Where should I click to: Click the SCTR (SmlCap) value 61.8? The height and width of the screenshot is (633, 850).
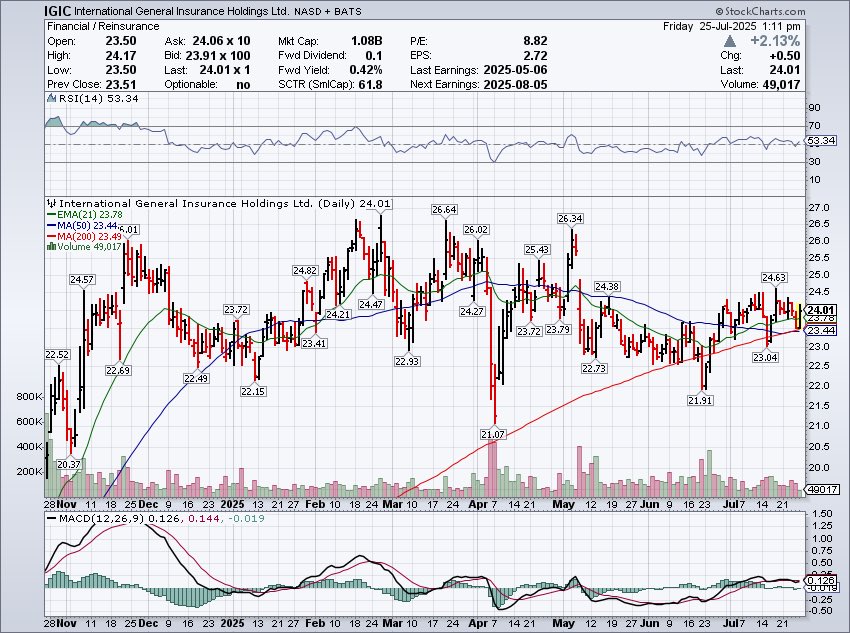tap(370, 85)
